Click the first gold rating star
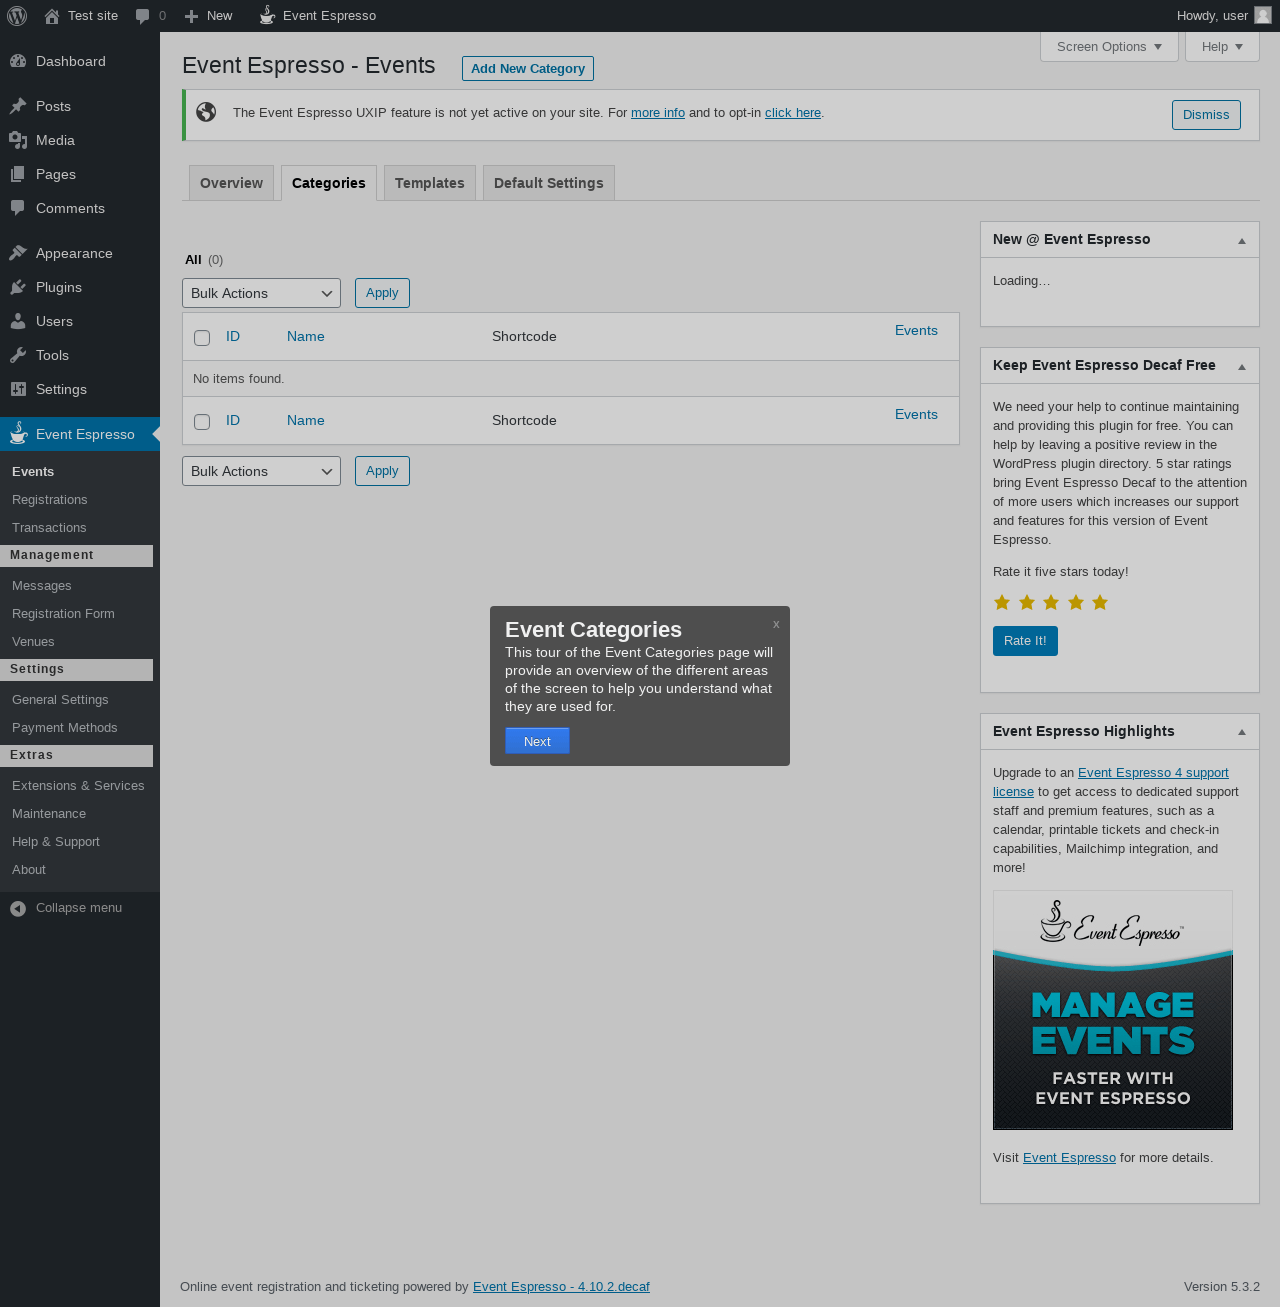Screen dimensions: 1280x1307 click(1002, 602)
